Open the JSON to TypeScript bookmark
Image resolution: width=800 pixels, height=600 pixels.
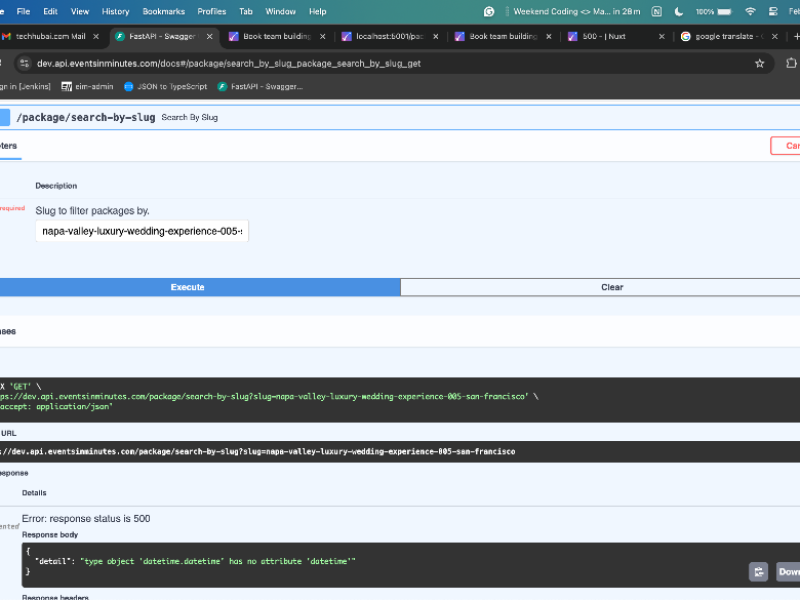[165, 86]
